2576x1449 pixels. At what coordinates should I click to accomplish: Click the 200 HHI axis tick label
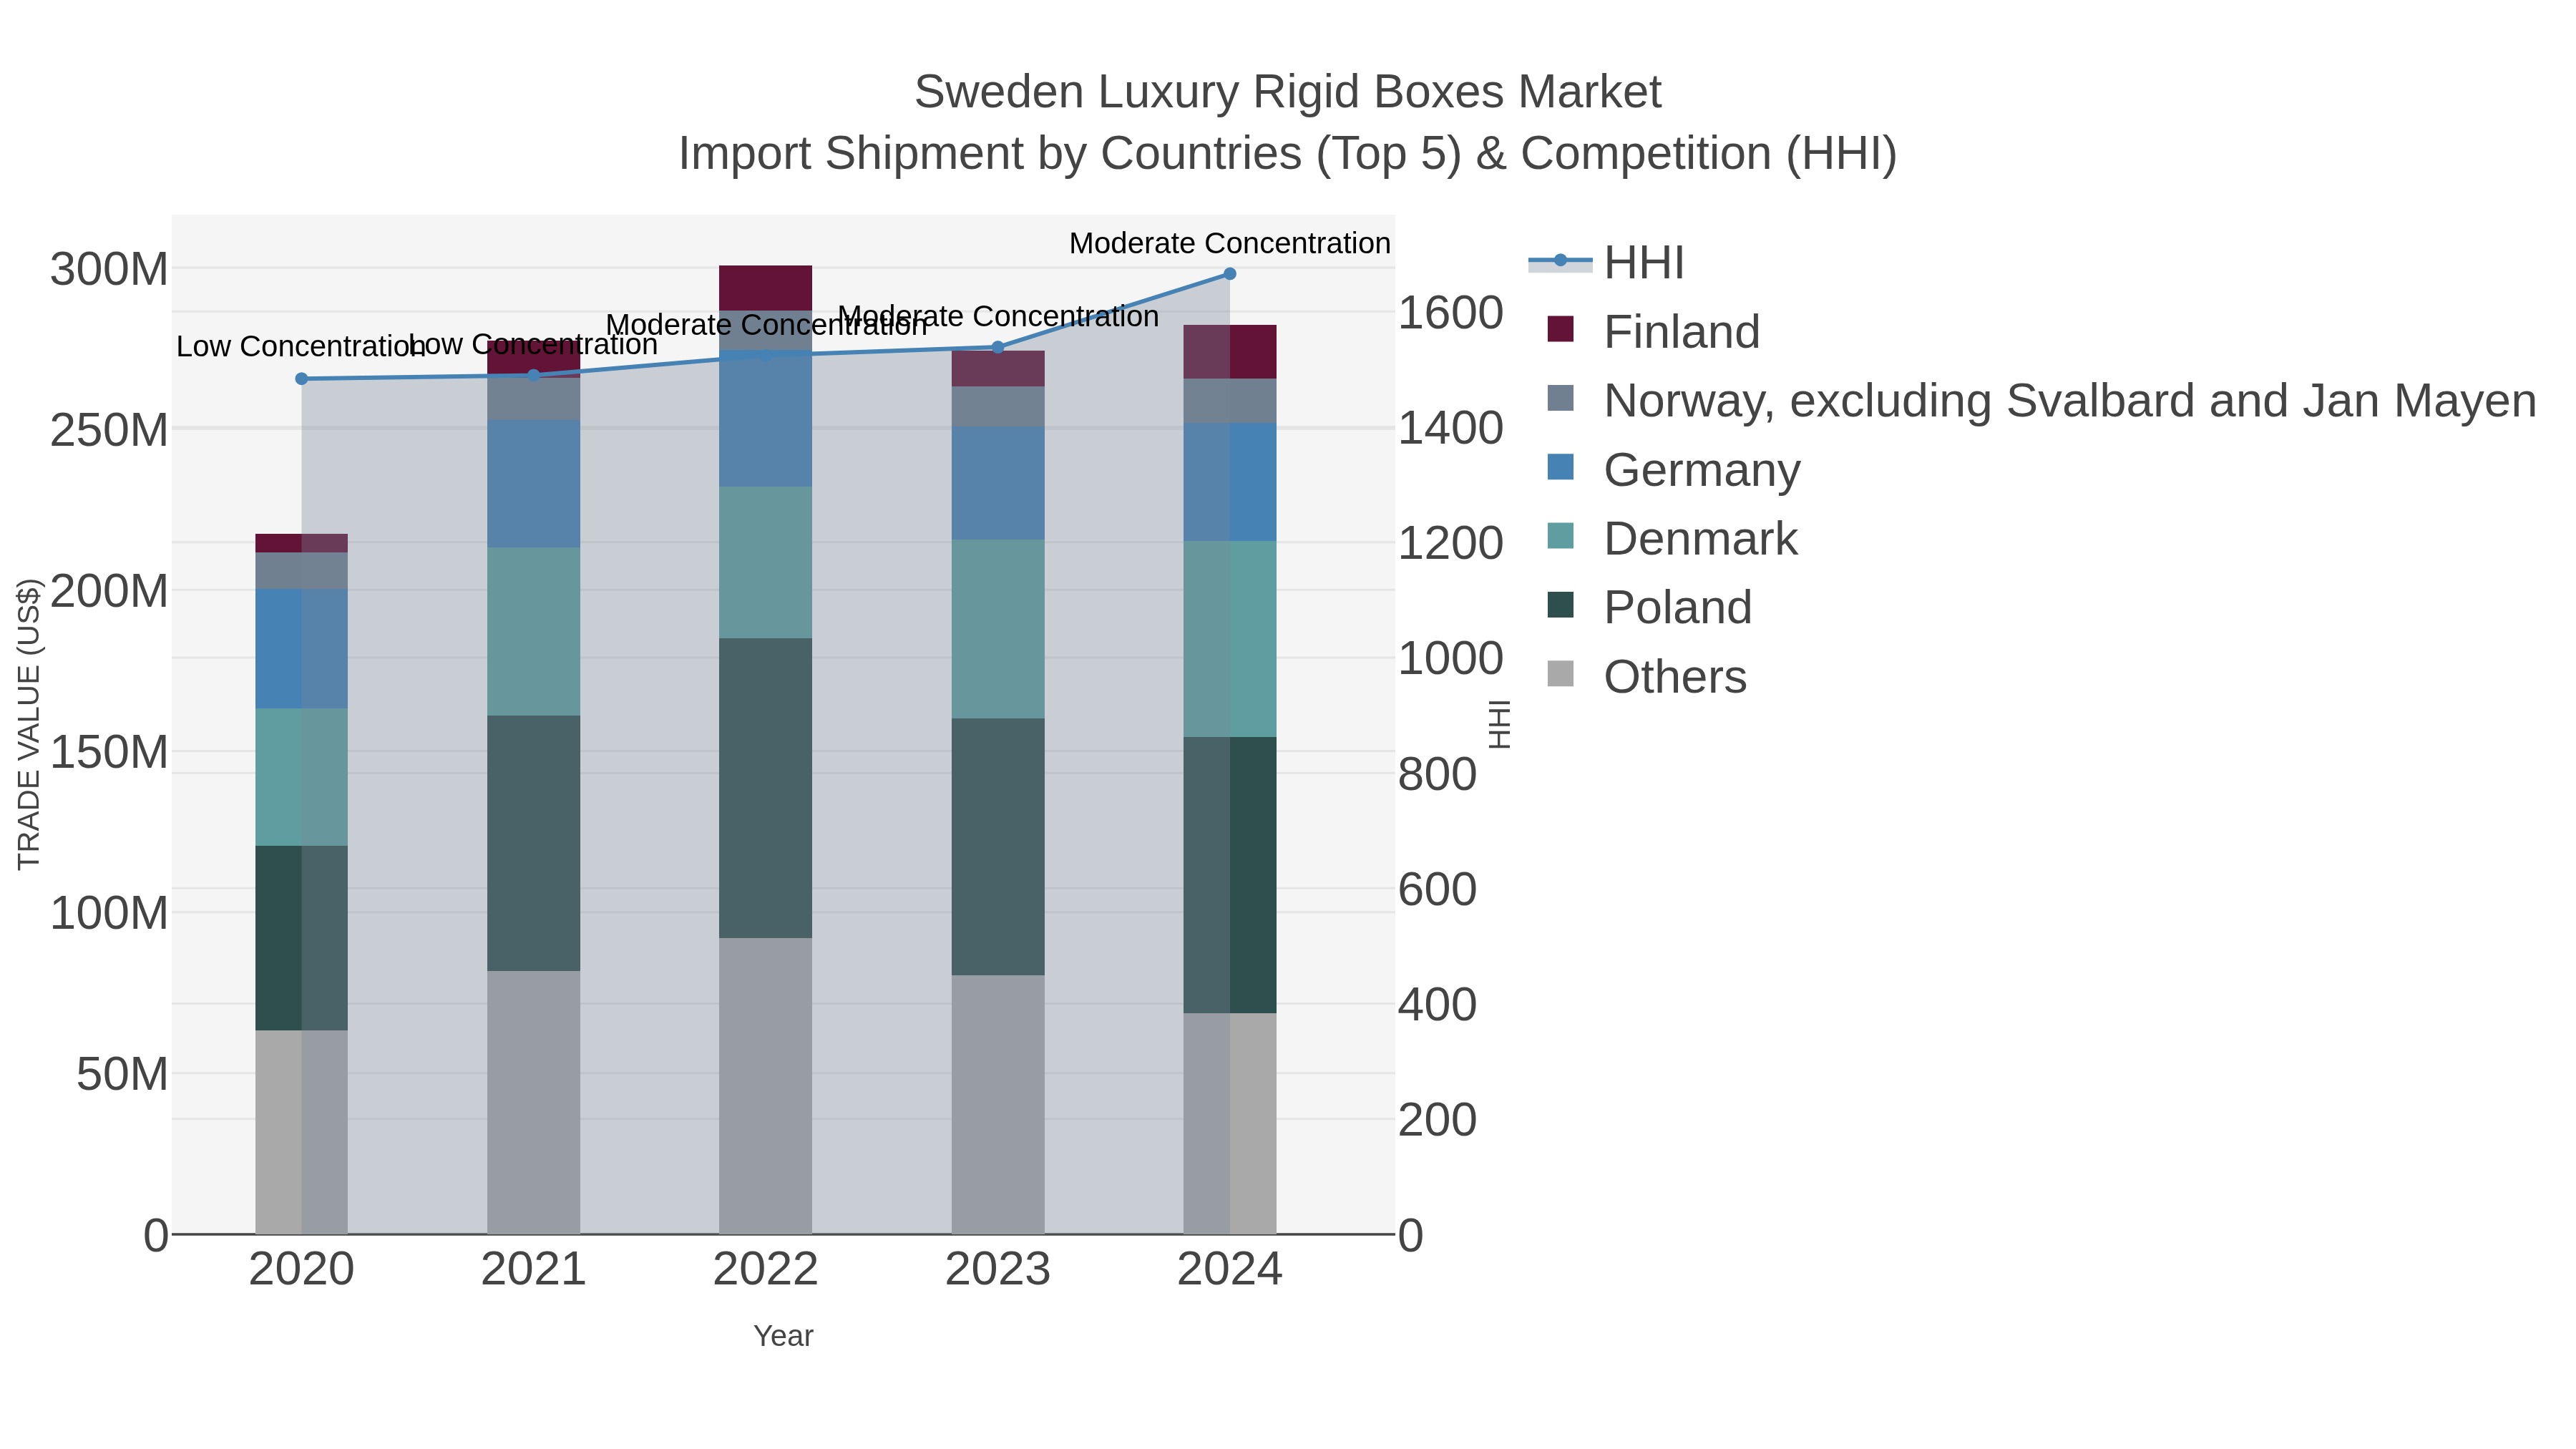[x=1437, y=1119]
